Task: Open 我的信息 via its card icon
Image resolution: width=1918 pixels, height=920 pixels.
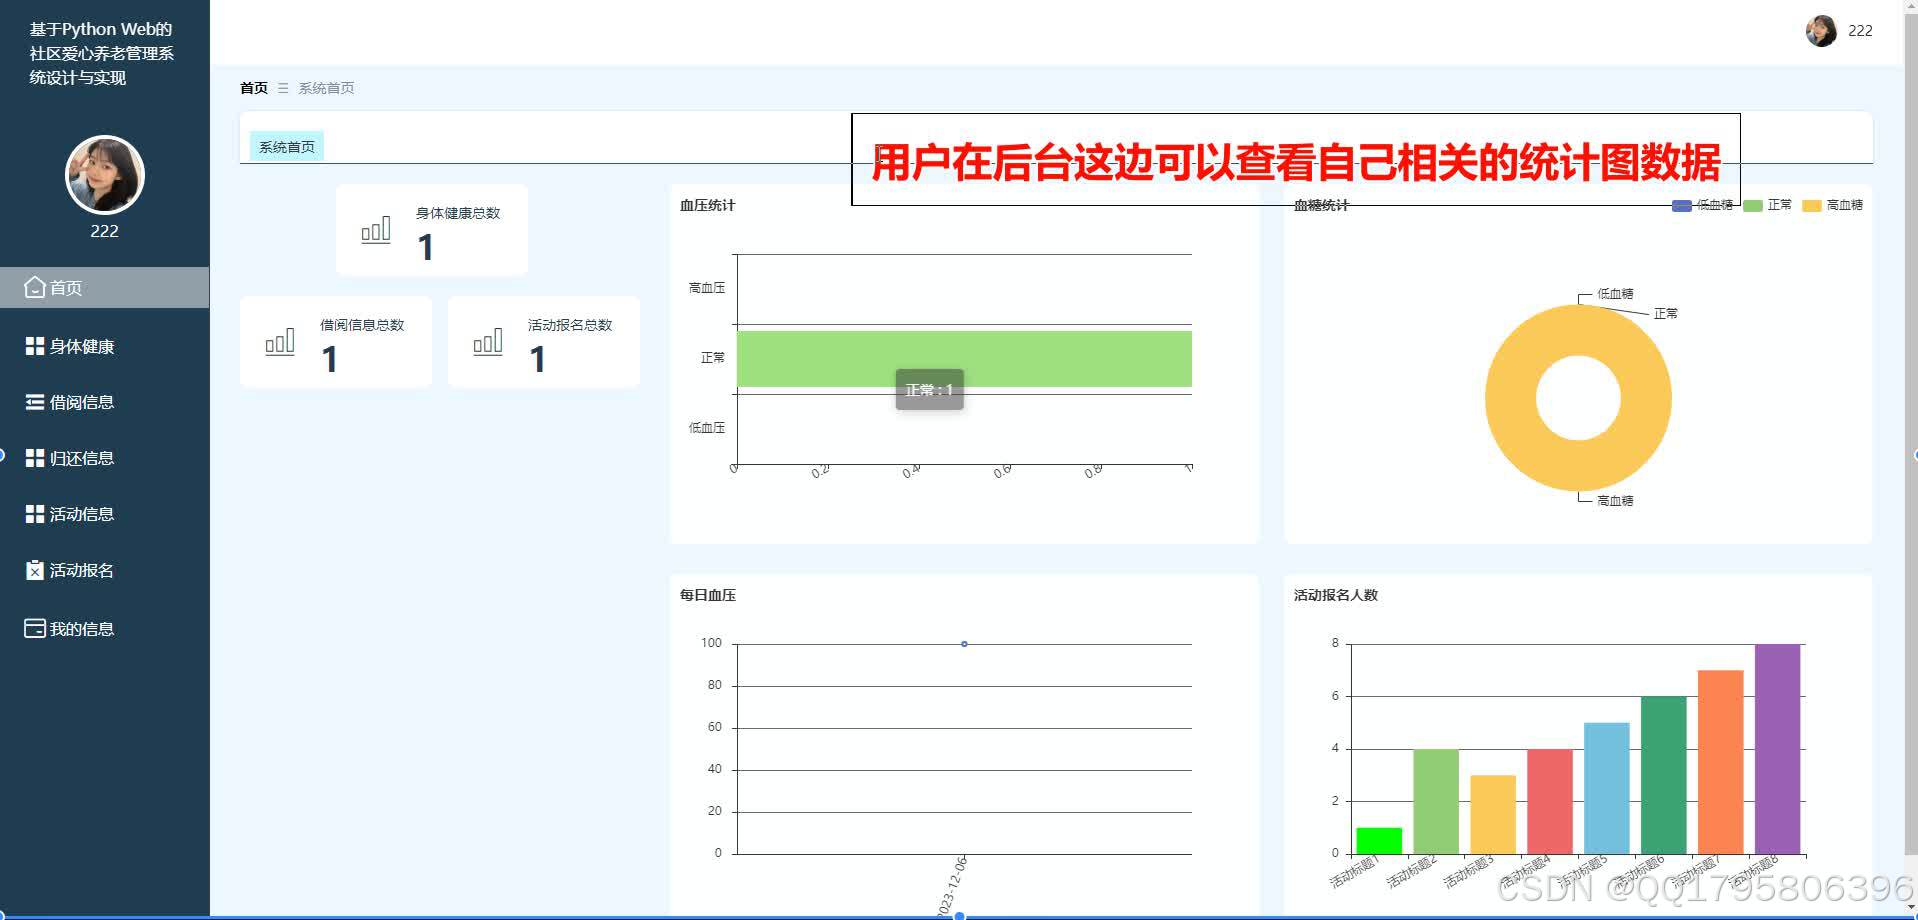Action: point(33,628)
